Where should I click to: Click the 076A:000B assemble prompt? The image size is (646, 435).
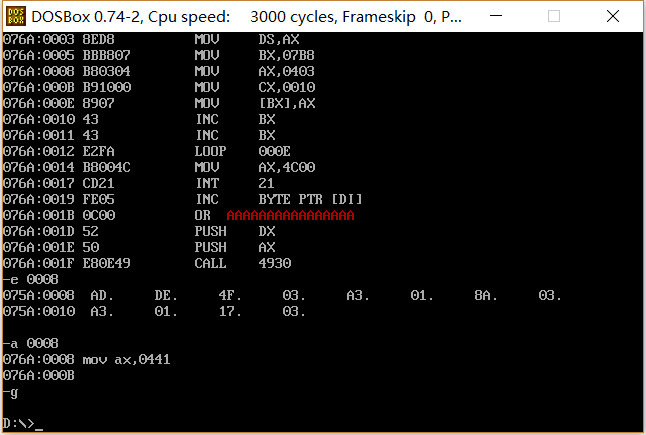39,376
